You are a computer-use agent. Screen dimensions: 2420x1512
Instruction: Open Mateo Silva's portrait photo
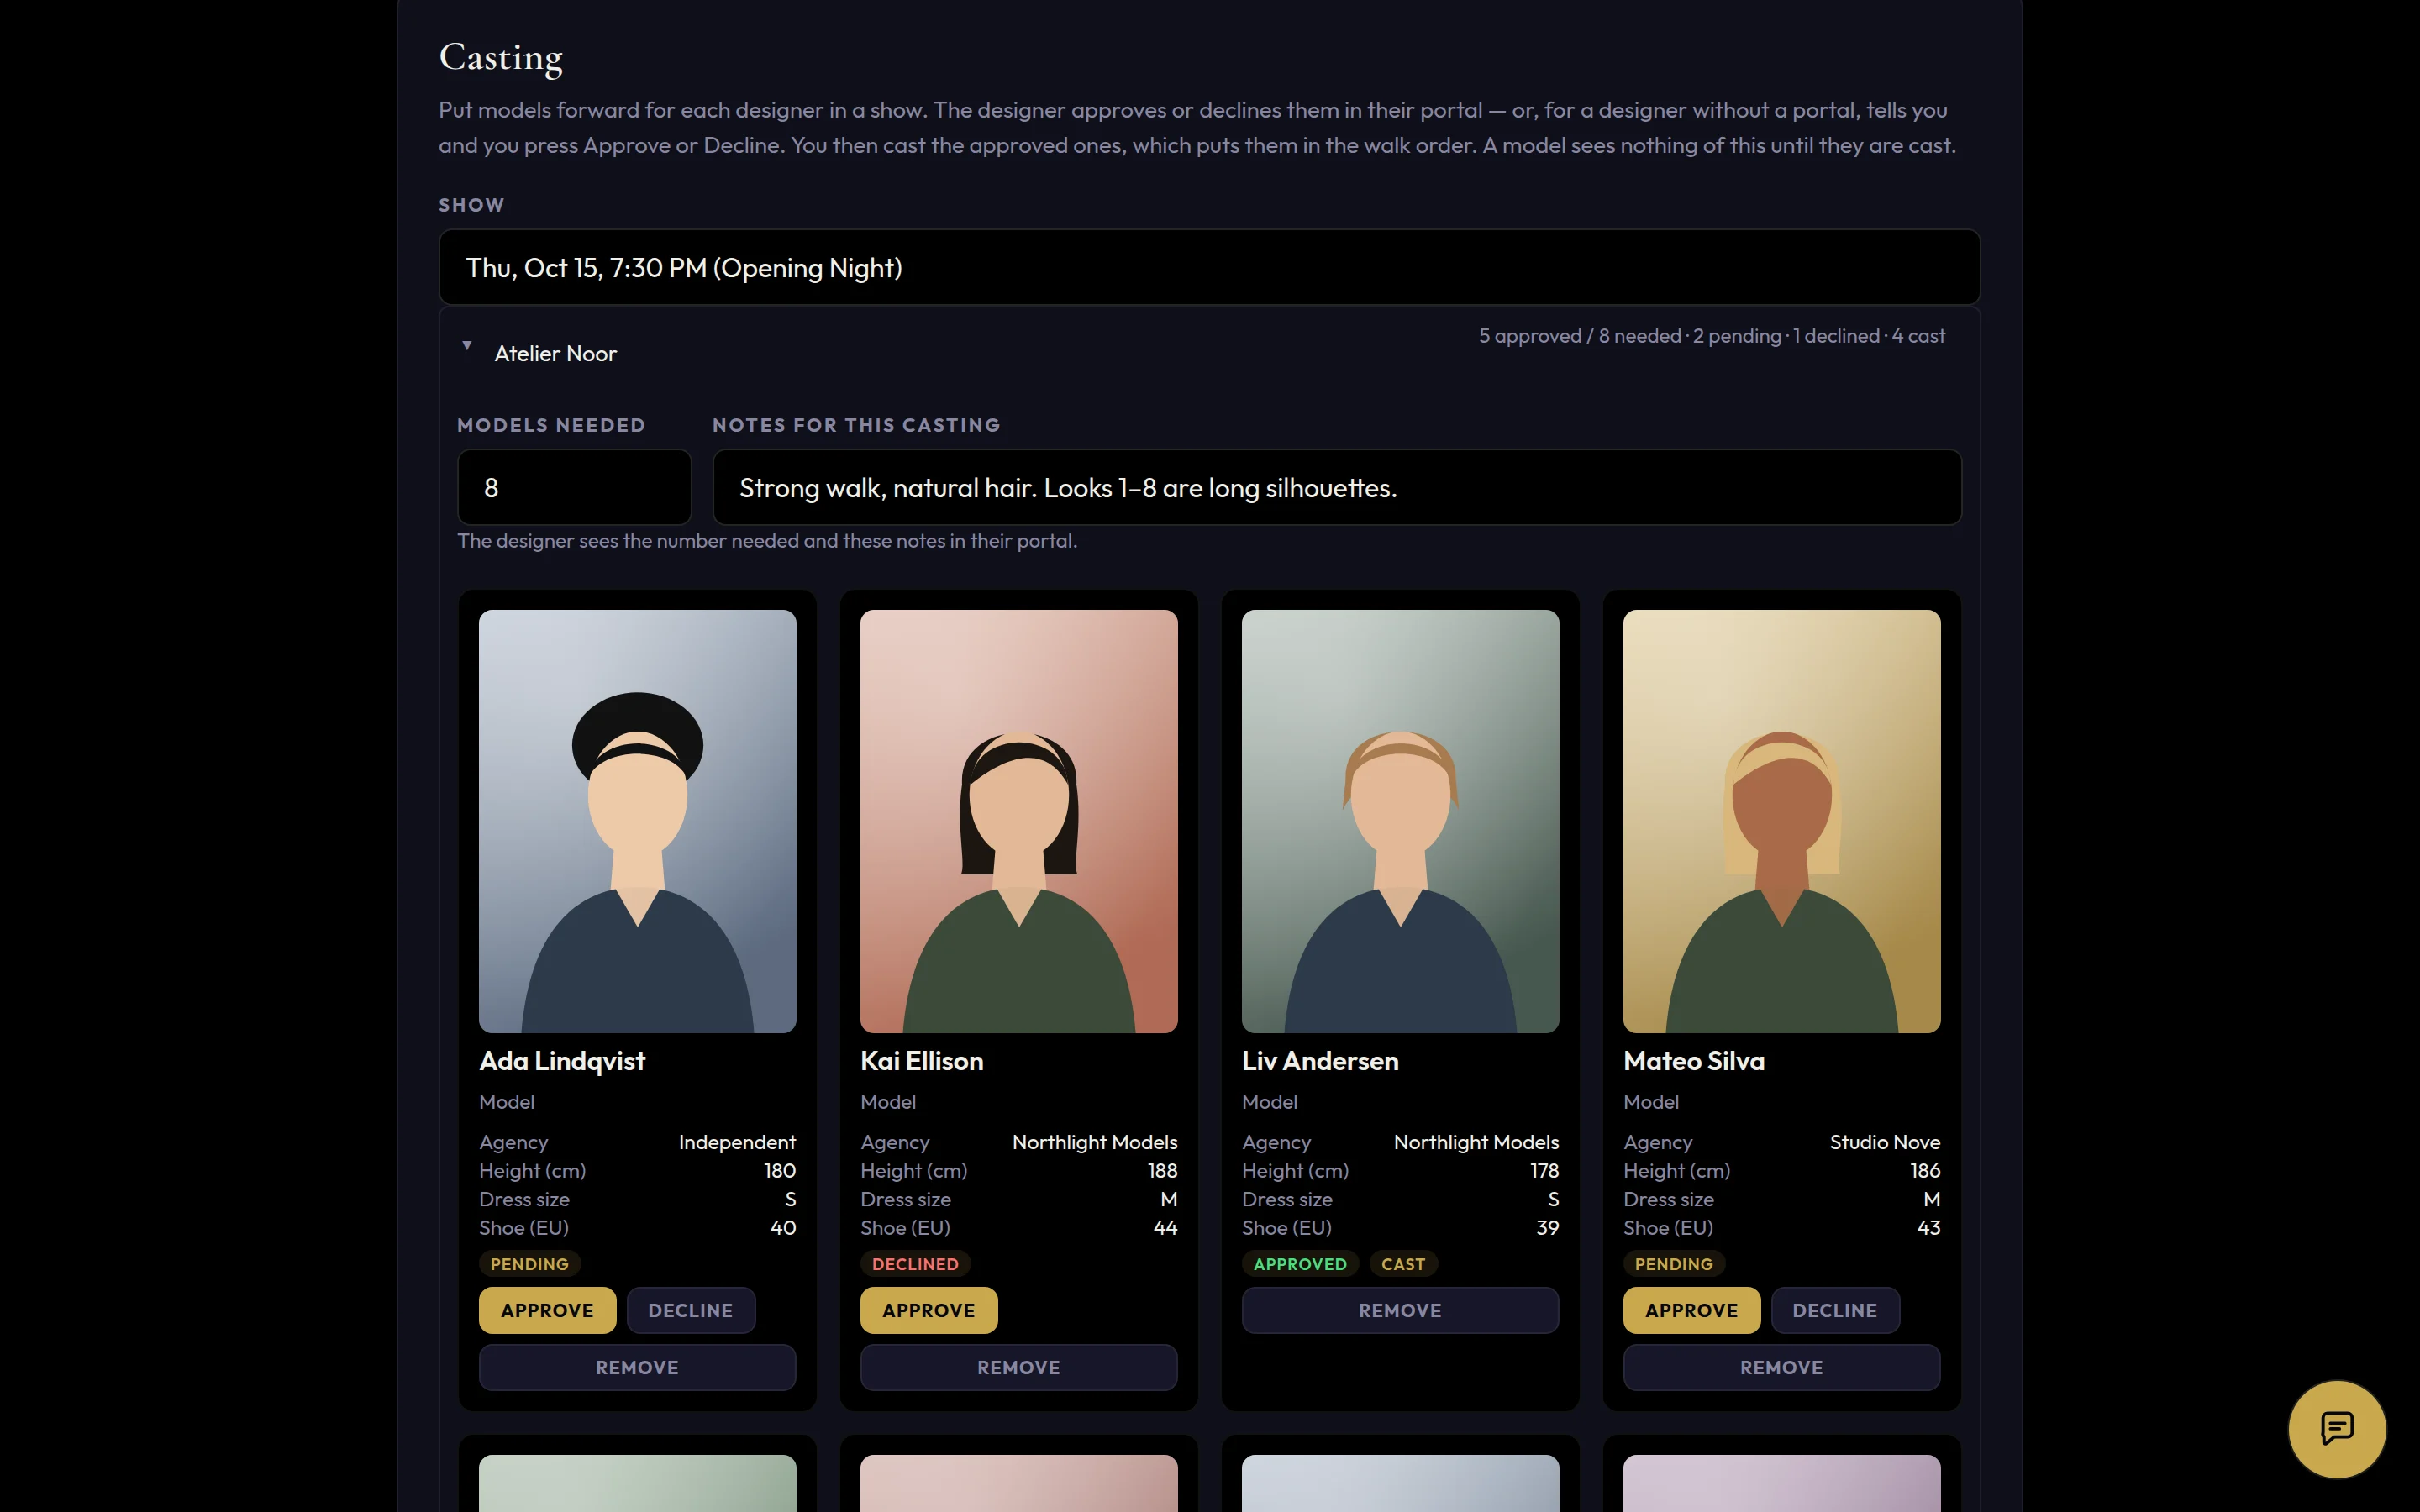[x=1781, y=821]
